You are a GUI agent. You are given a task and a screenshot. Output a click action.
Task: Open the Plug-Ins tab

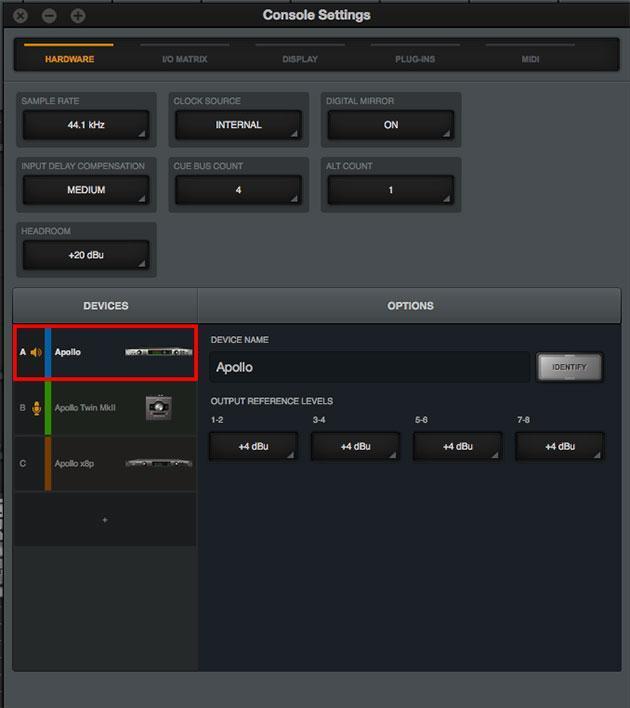(415, 59)
